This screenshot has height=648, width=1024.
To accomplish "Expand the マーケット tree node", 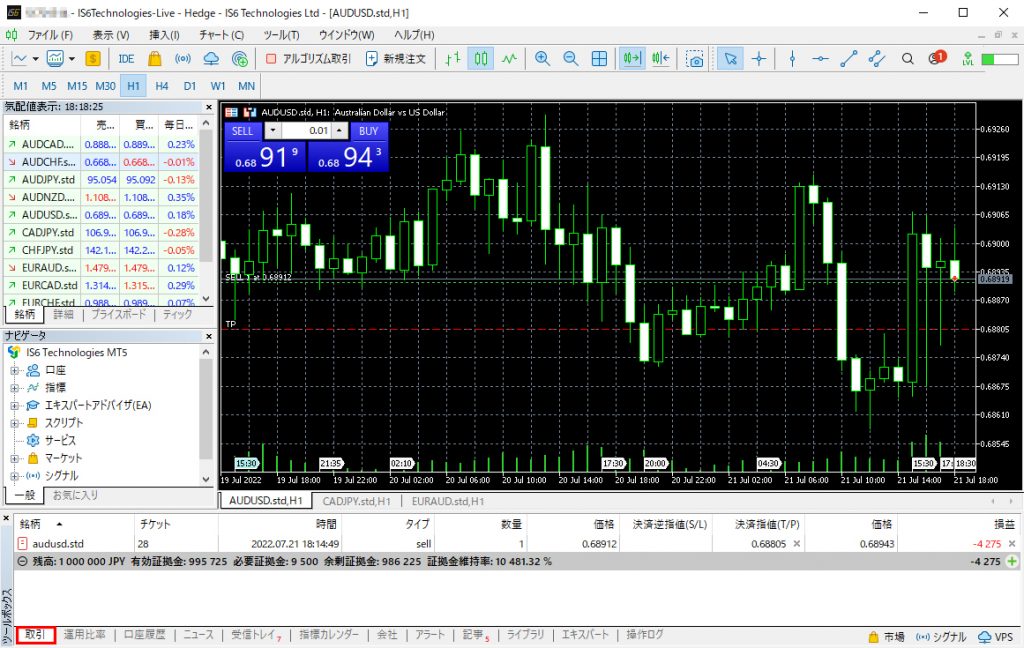I will click(x=14, y=459).
